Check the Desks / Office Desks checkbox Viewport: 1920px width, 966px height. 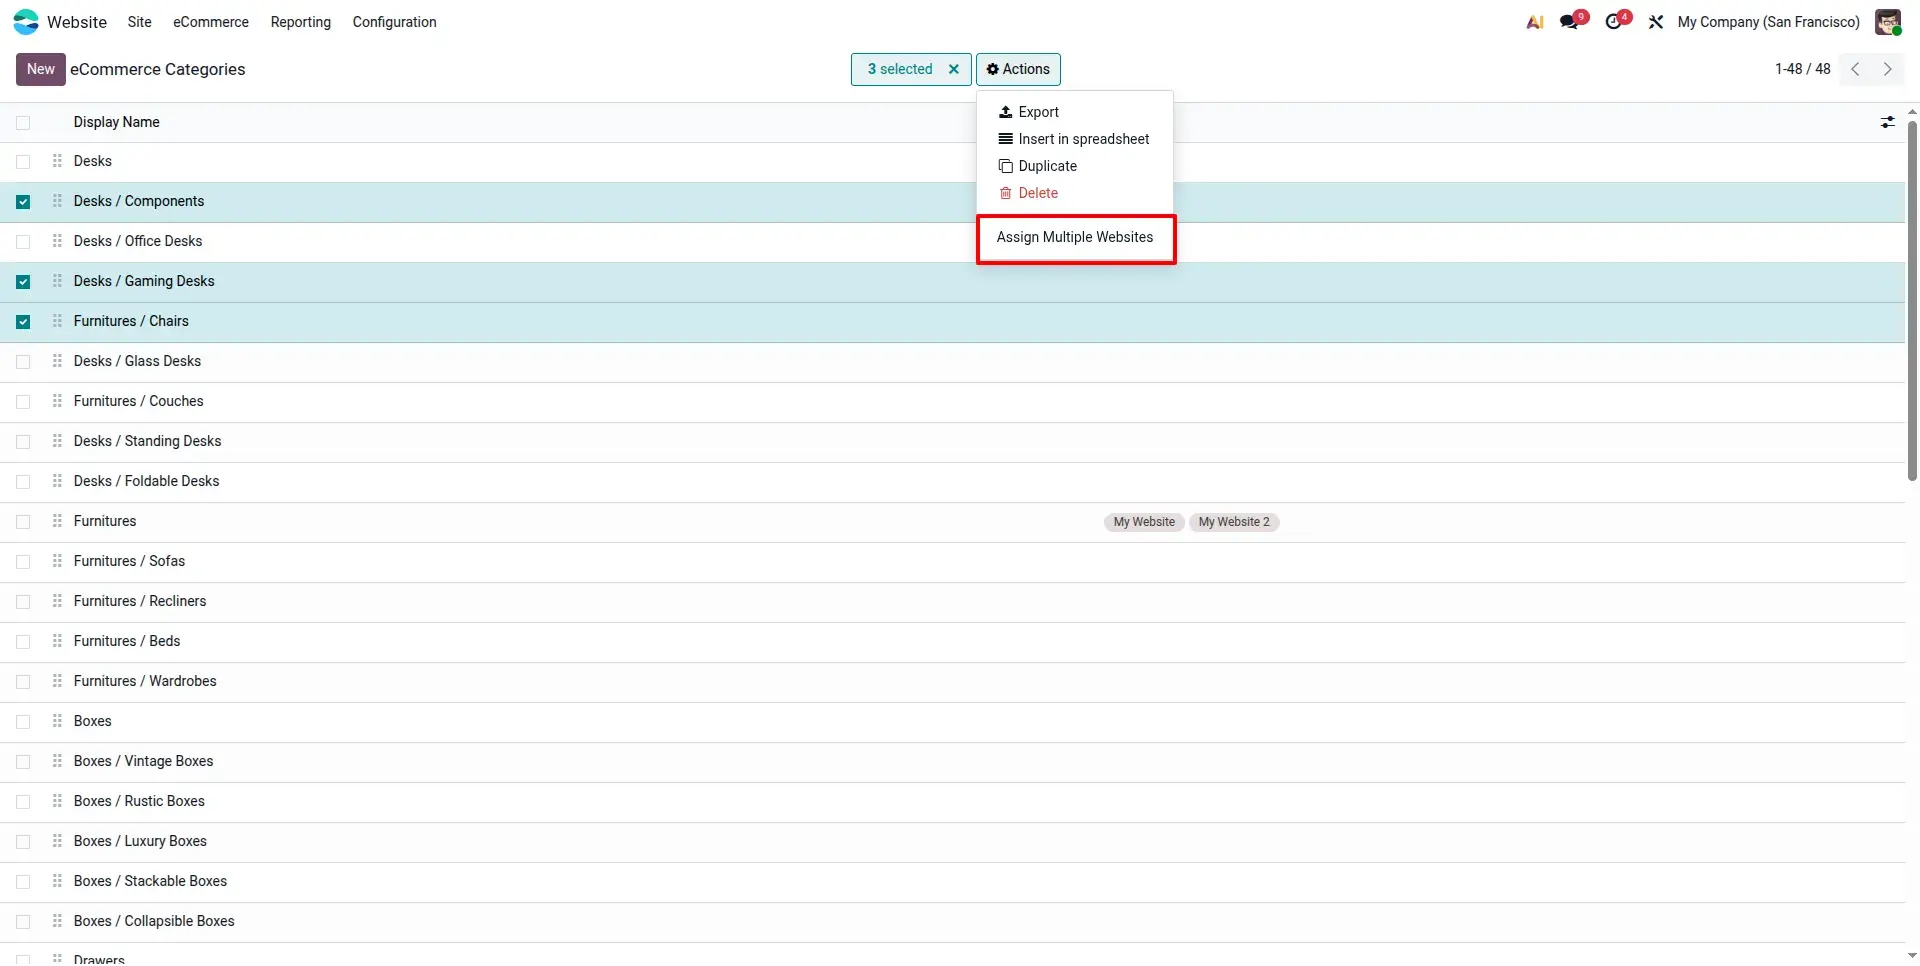[x=23, y=242]
